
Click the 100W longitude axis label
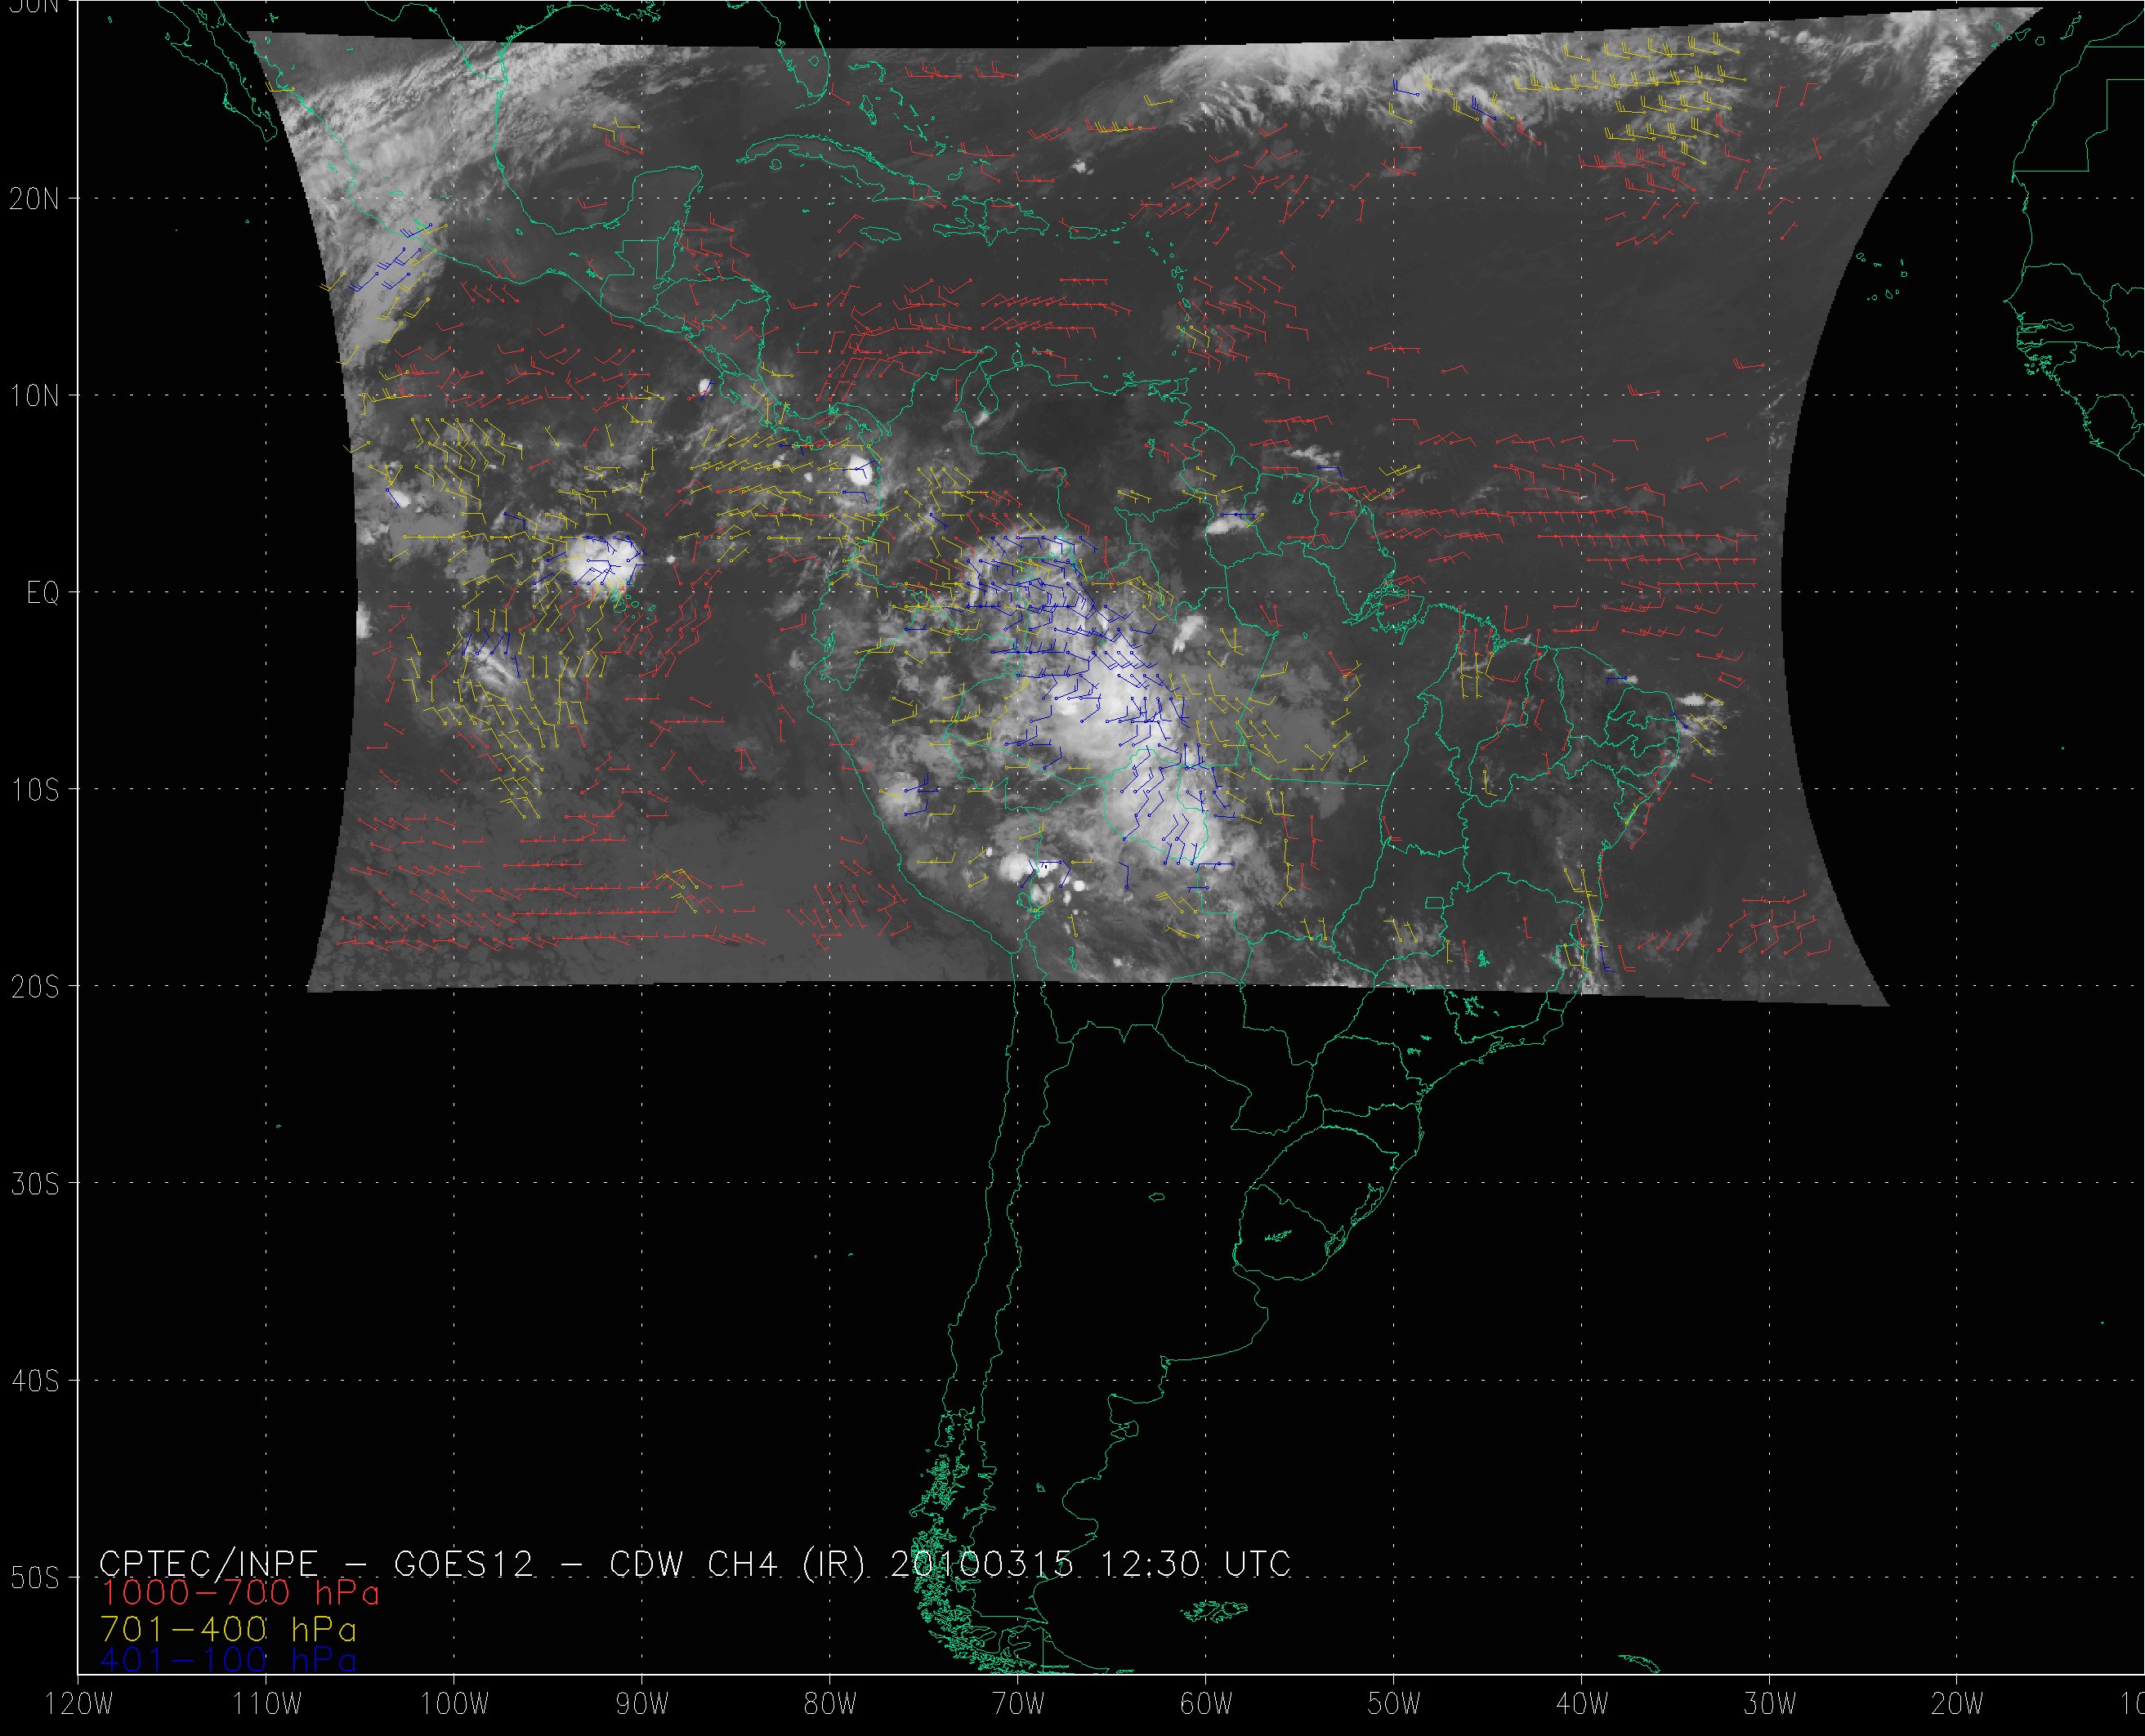454,1705
